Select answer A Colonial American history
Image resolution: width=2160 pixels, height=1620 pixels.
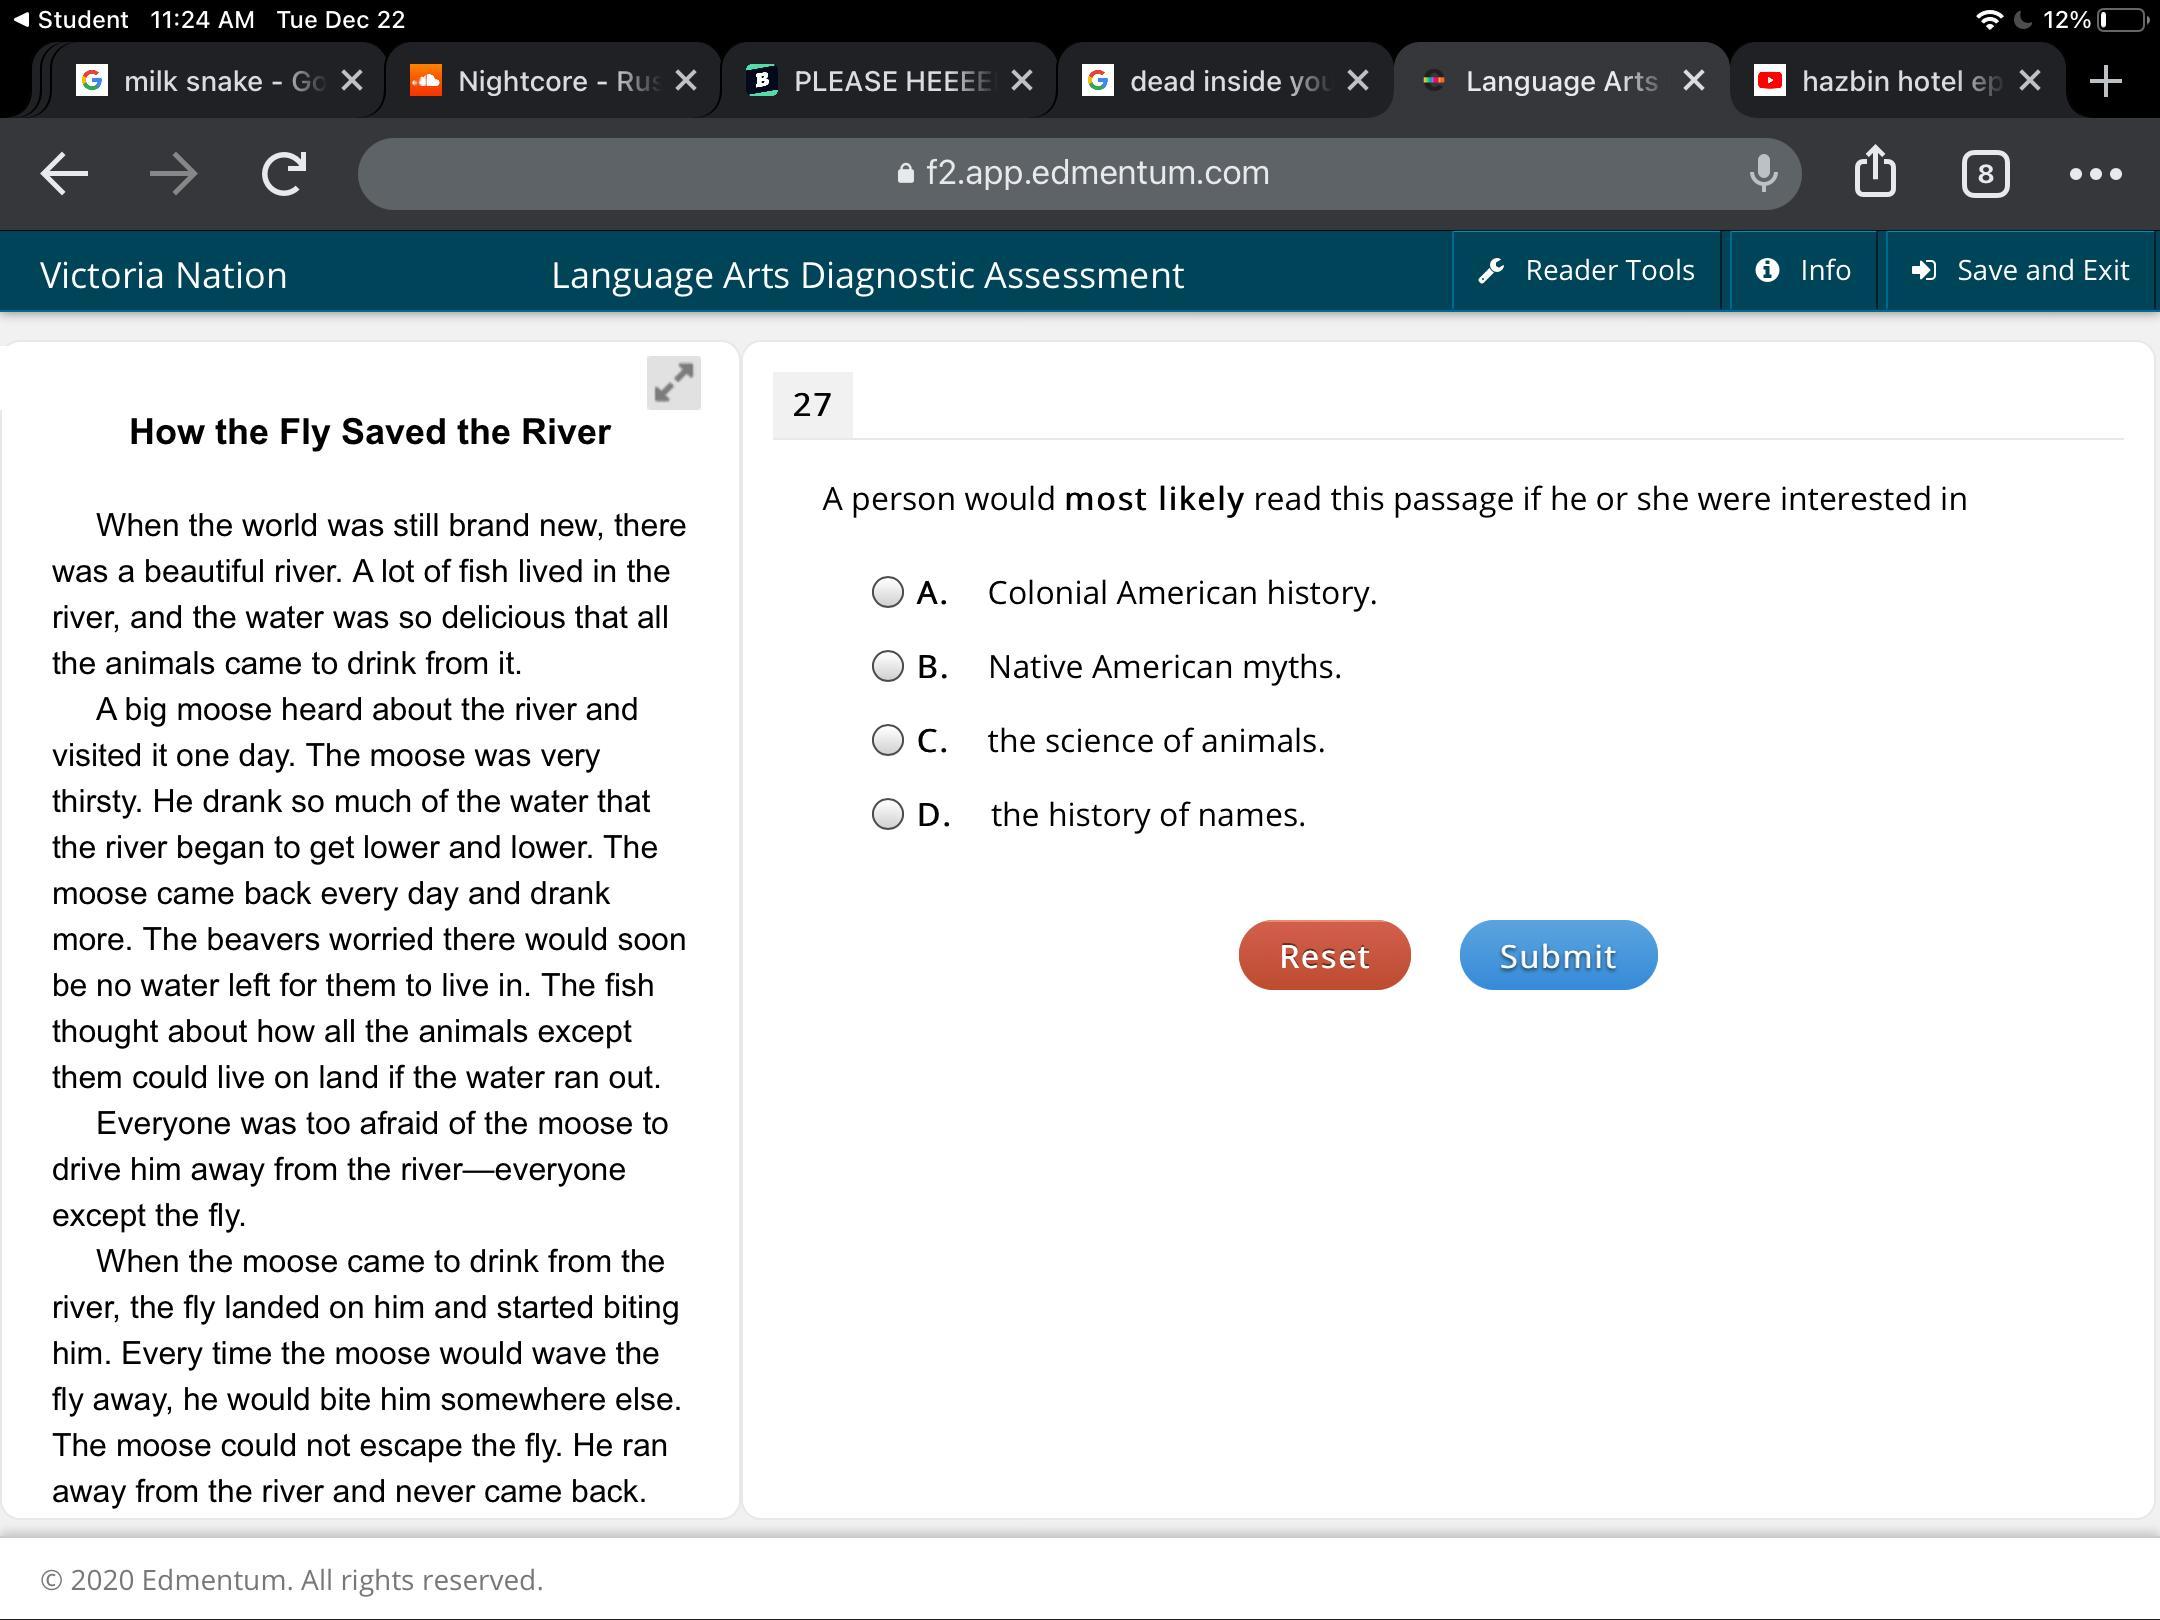click(888, 592)
